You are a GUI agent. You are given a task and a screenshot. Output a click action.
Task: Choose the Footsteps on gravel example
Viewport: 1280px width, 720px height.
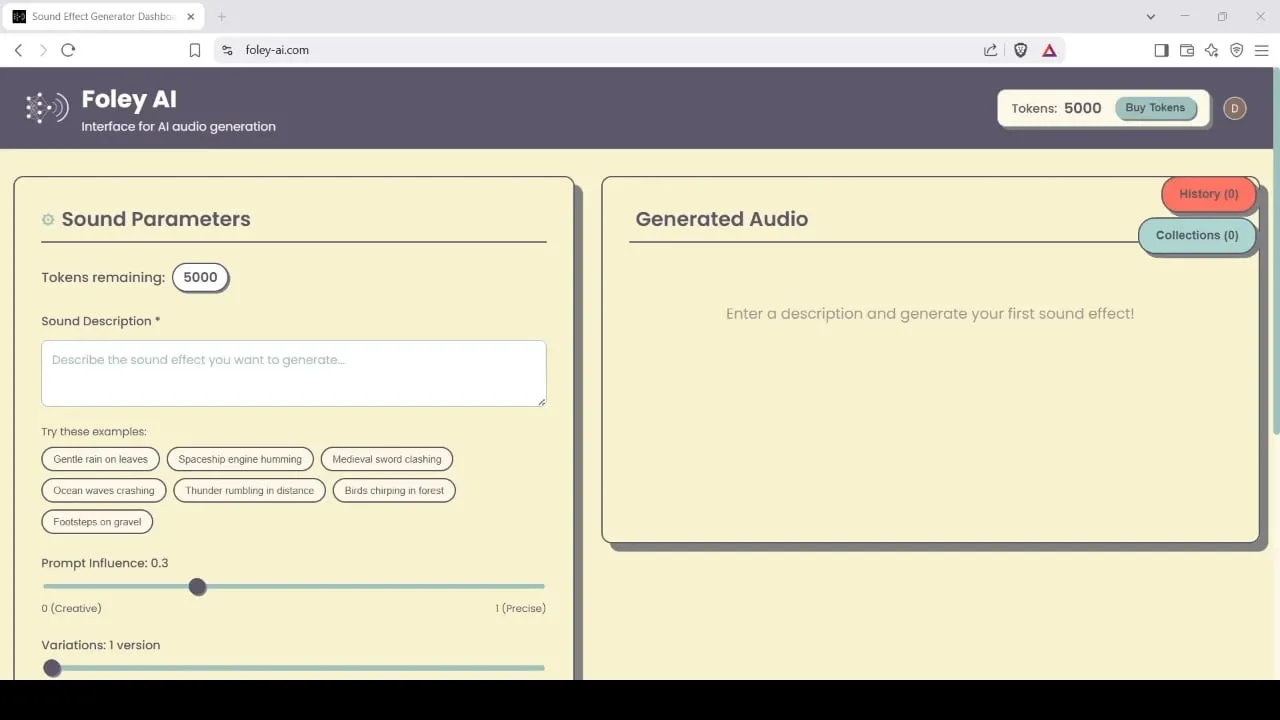pyautogui.click(x=97, y=522)
